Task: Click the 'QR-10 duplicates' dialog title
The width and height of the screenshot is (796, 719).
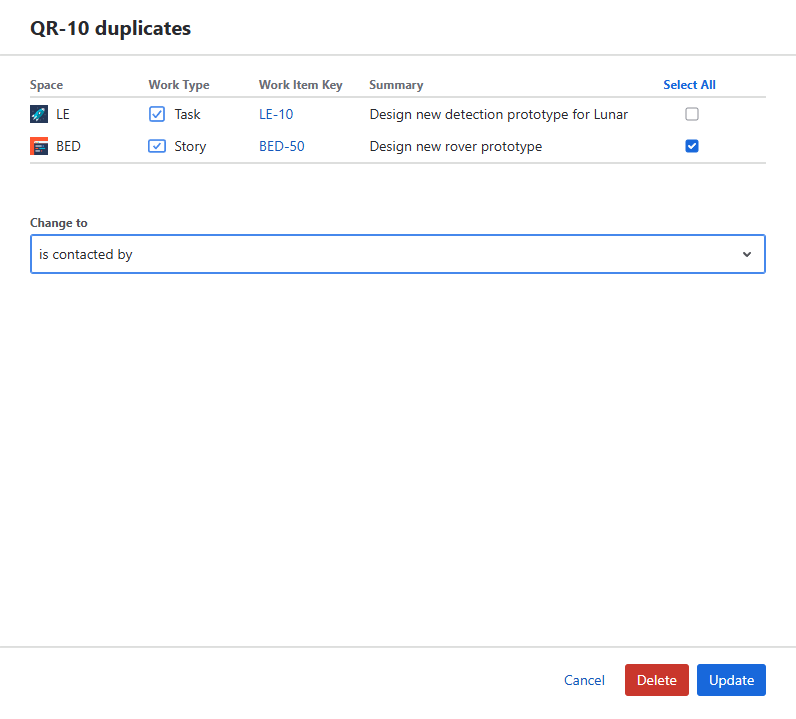Action: pyautogui.click(x=110, y=28)
